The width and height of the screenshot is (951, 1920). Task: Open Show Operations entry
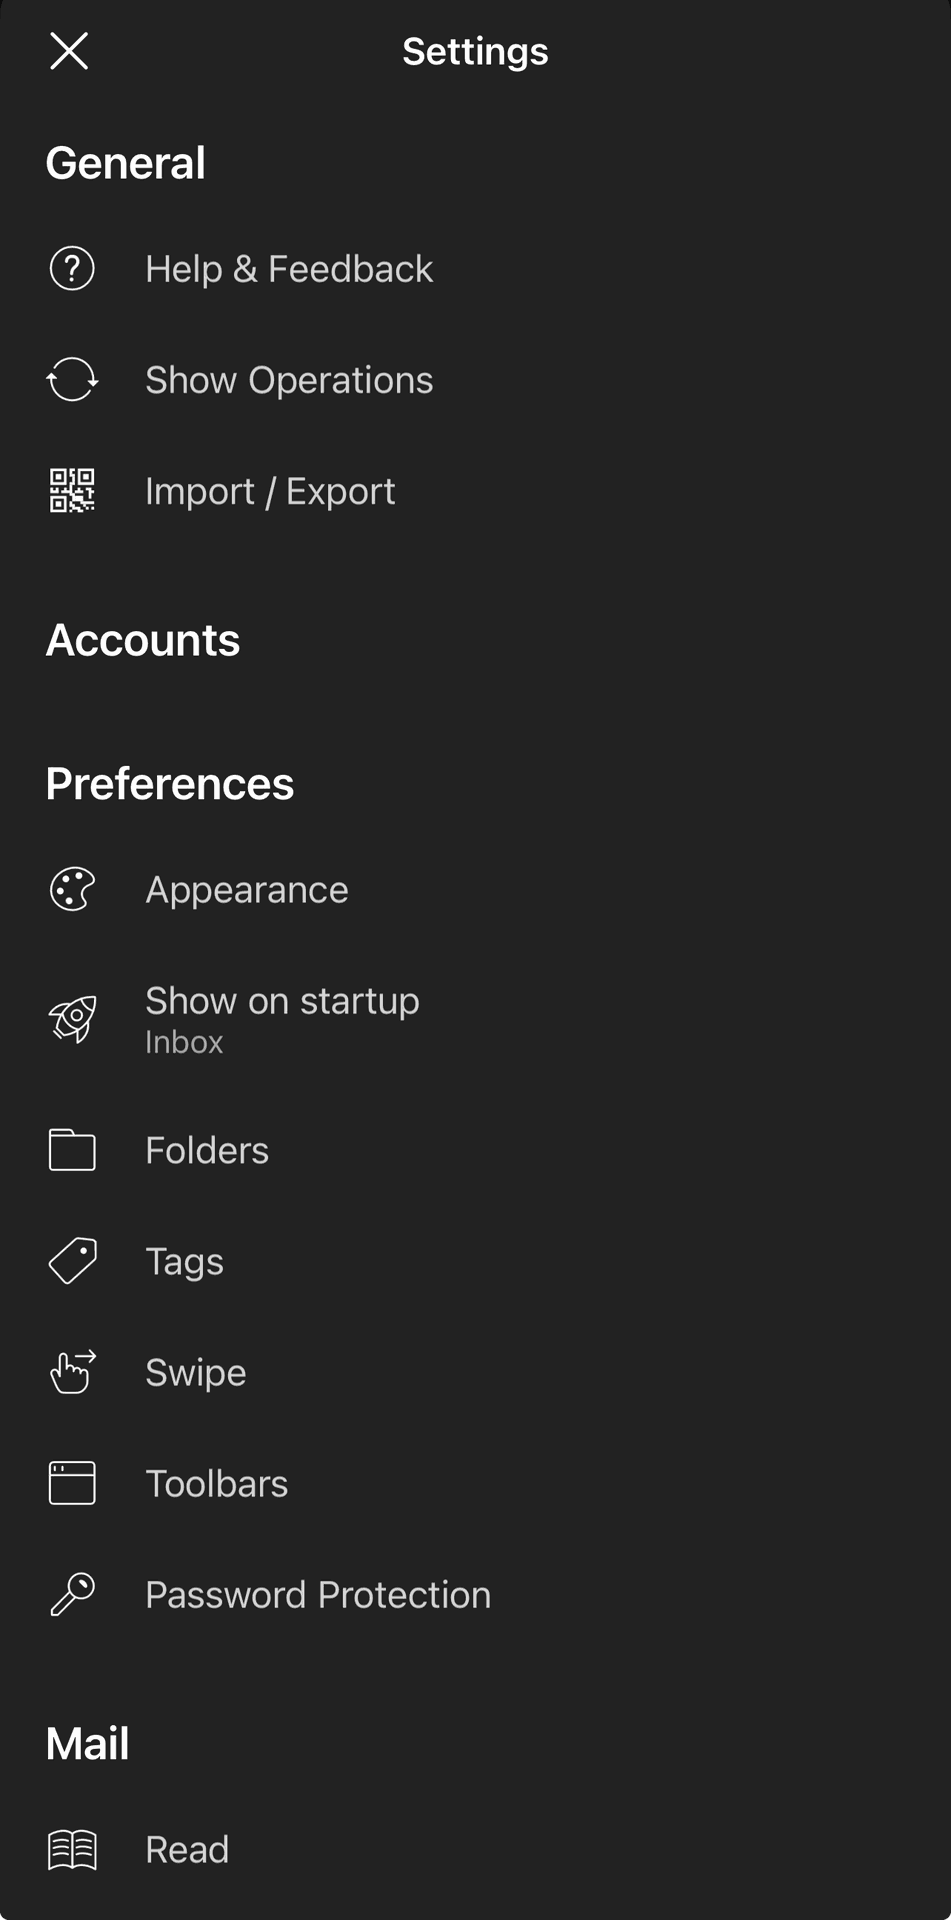pos(475,380)
